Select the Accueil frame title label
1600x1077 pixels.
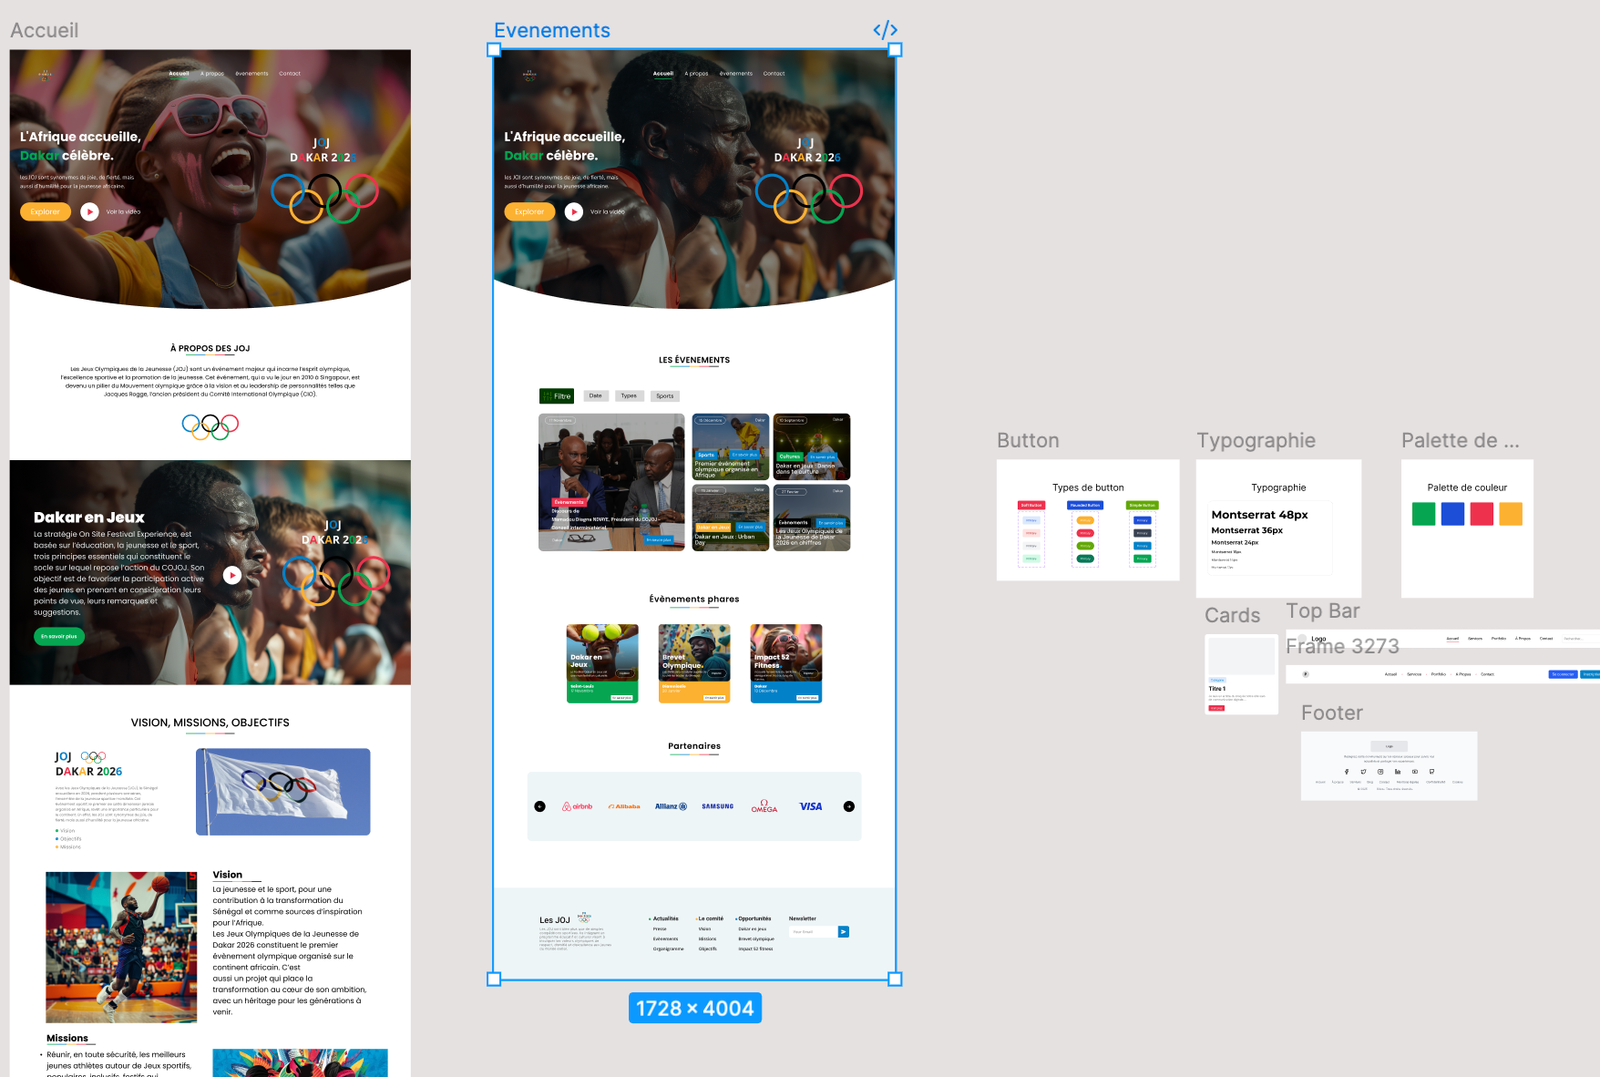[44, 30]
